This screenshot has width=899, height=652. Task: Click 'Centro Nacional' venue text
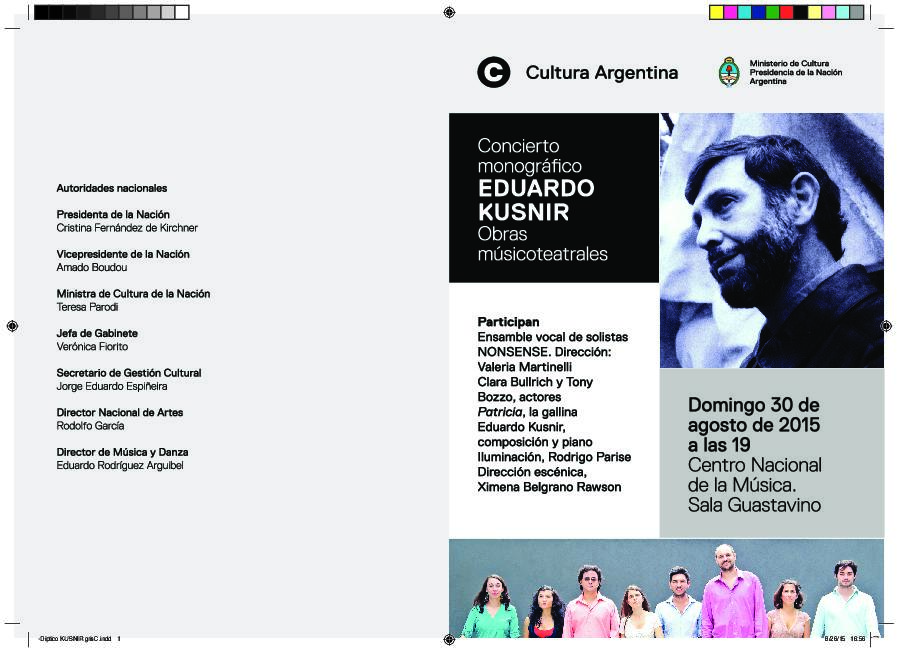click(x=755, y=465)
